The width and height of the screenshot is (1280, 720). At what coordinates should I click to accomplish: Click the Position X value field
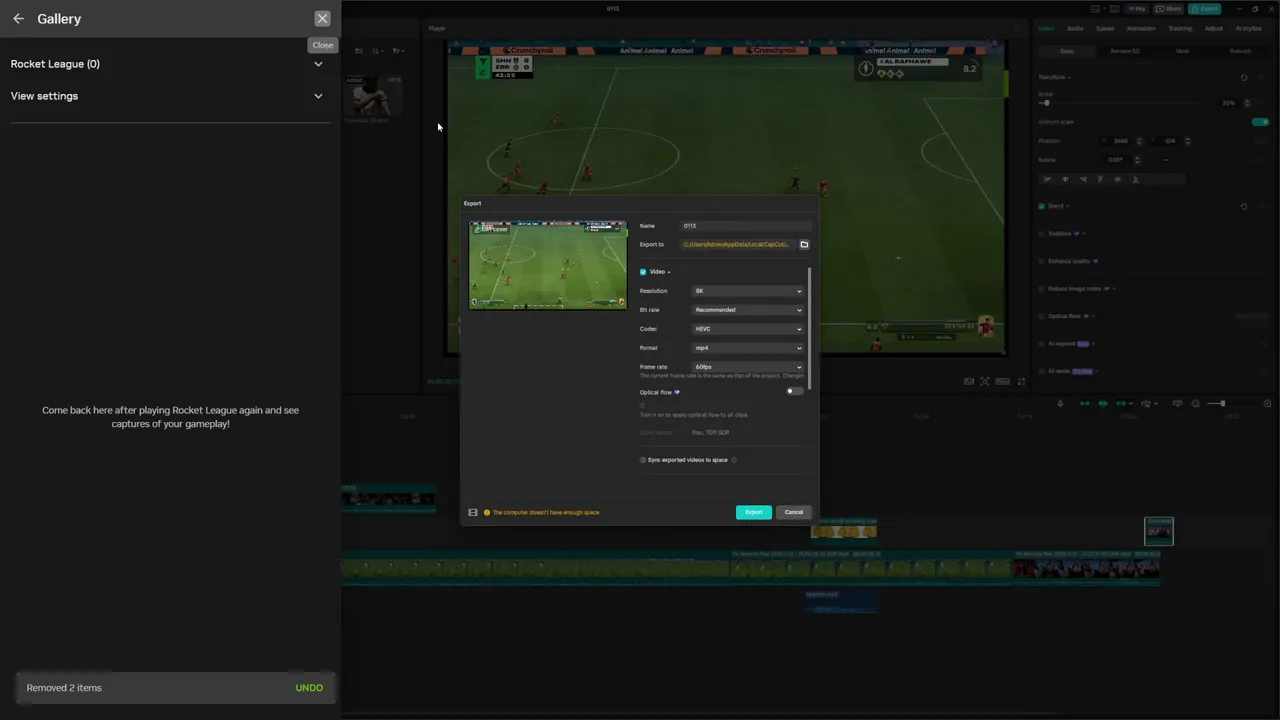pyautogui.click(x=1122, y=141)
